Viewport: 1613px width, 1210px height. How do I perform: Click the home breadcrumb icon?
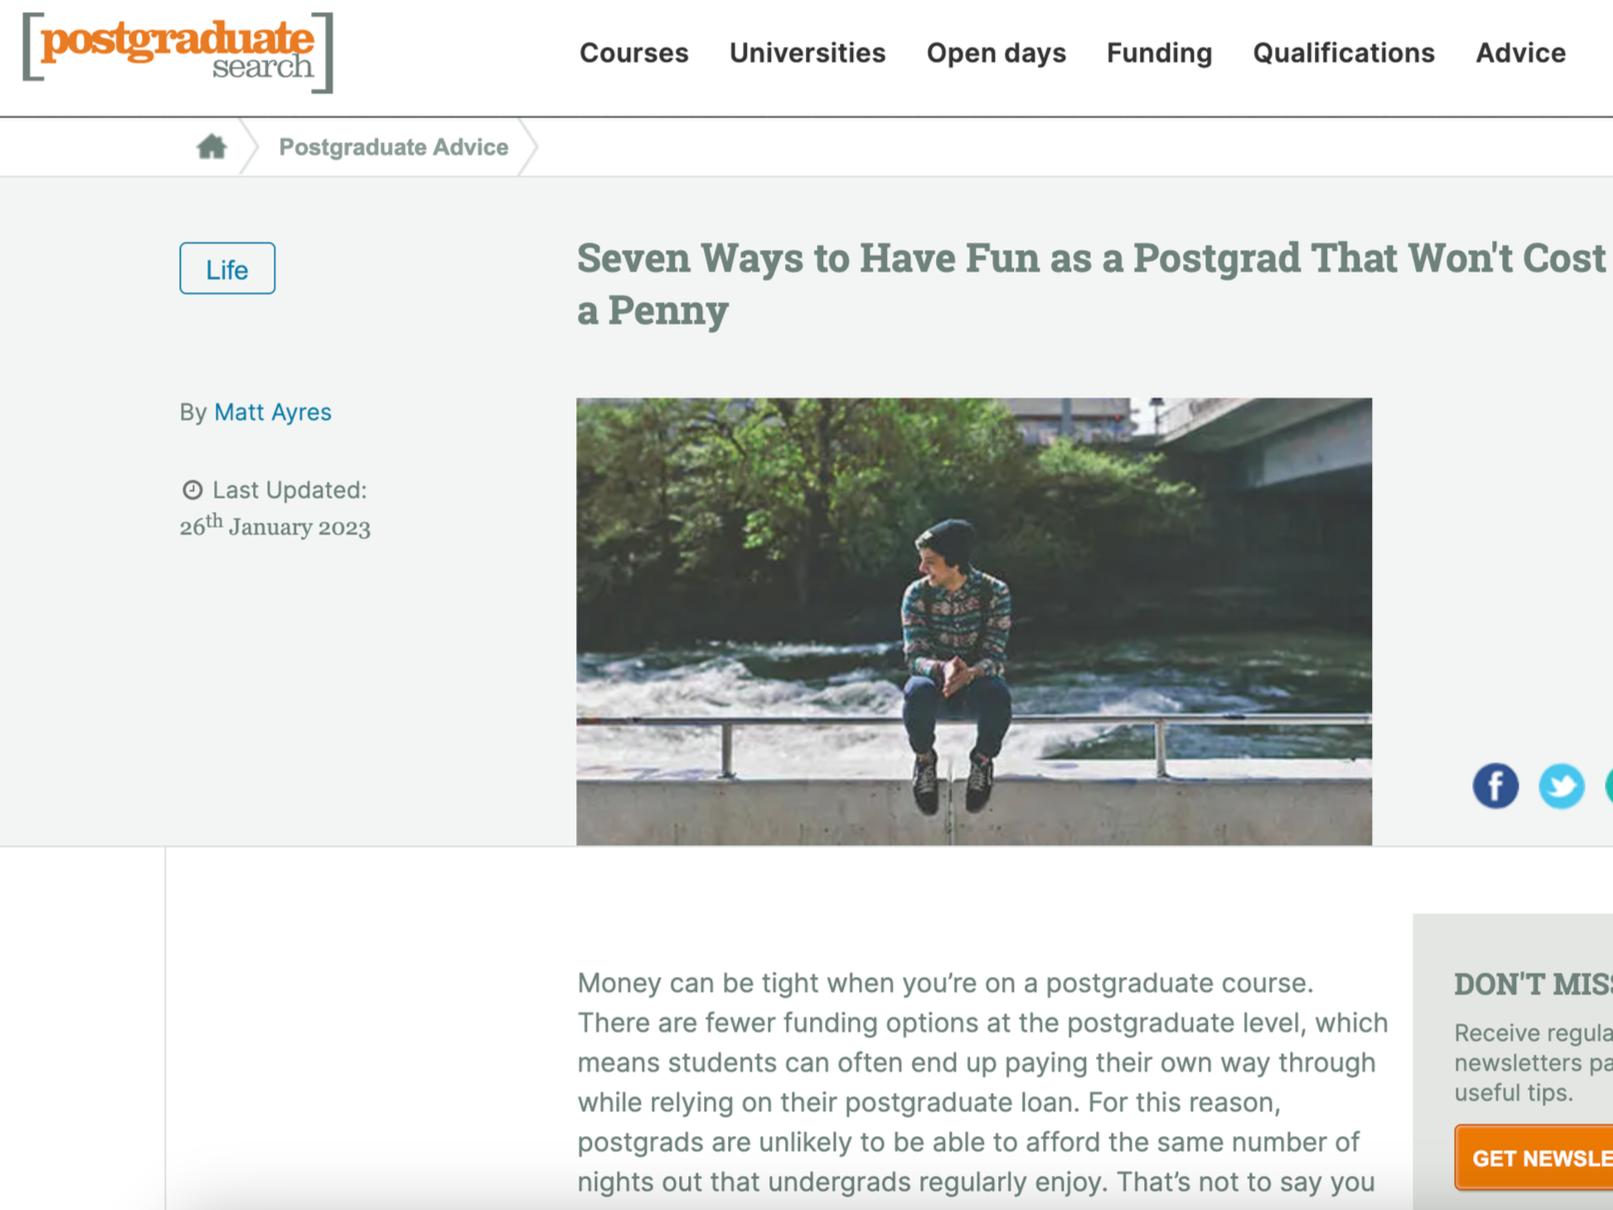[211, 147]
